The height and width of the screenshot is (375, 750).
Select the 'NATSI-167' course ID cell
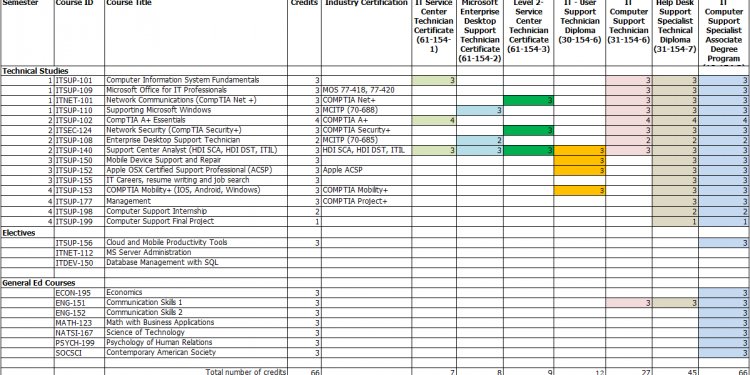click(x=79, y=333)
